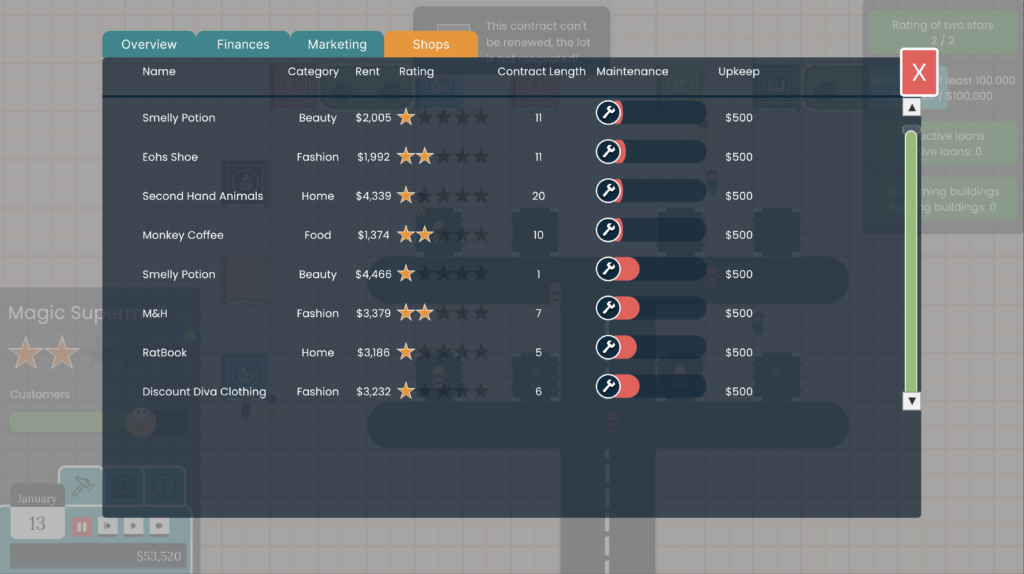The image size is (1024, 574).
Task: Set game to fastest speed
Action: tap(158, 525)
